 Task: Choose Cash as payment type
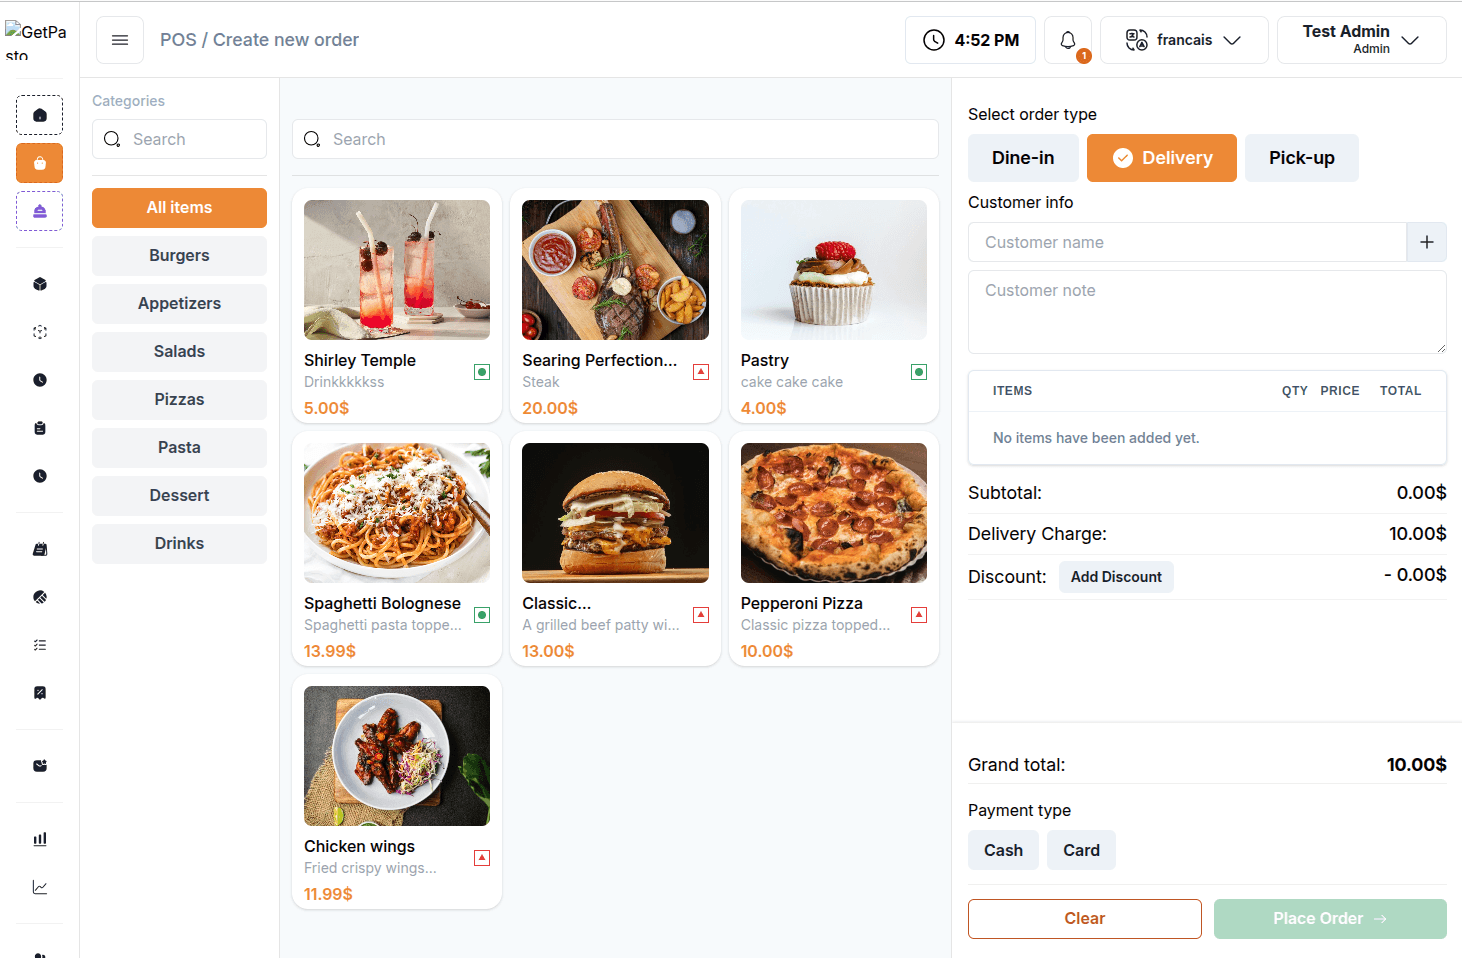tap(1003, 850)
